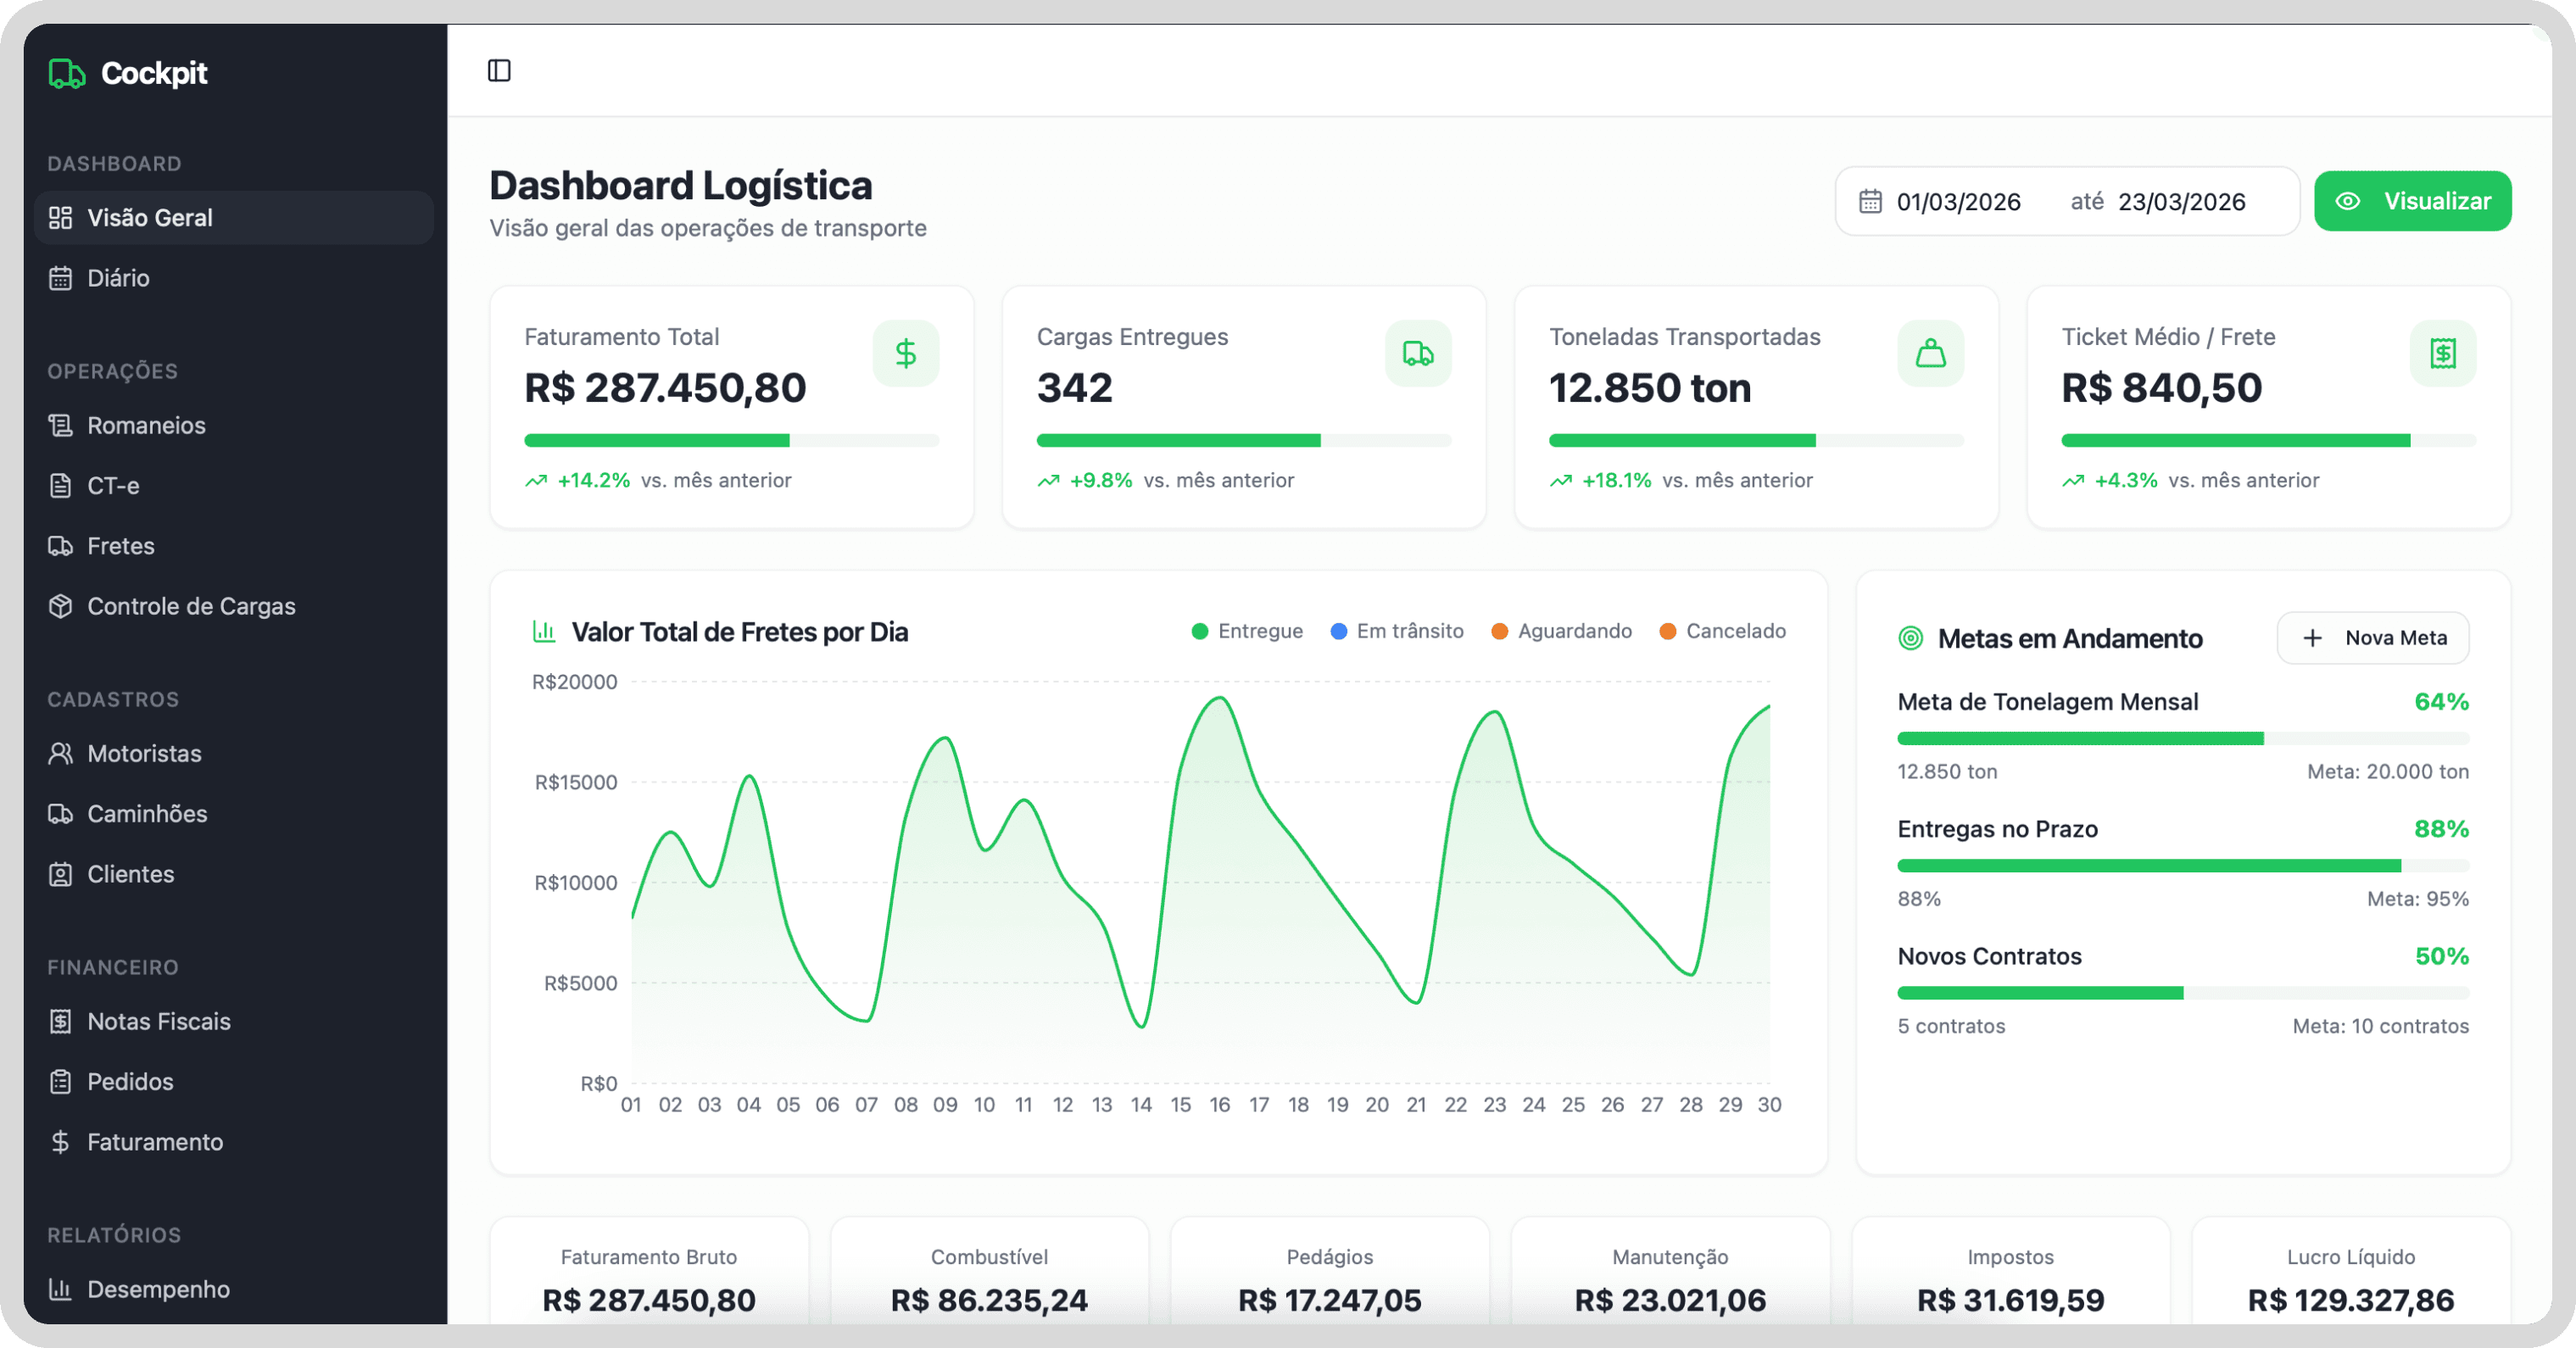Open Motoristas in the sidebar

pos(144,753)
